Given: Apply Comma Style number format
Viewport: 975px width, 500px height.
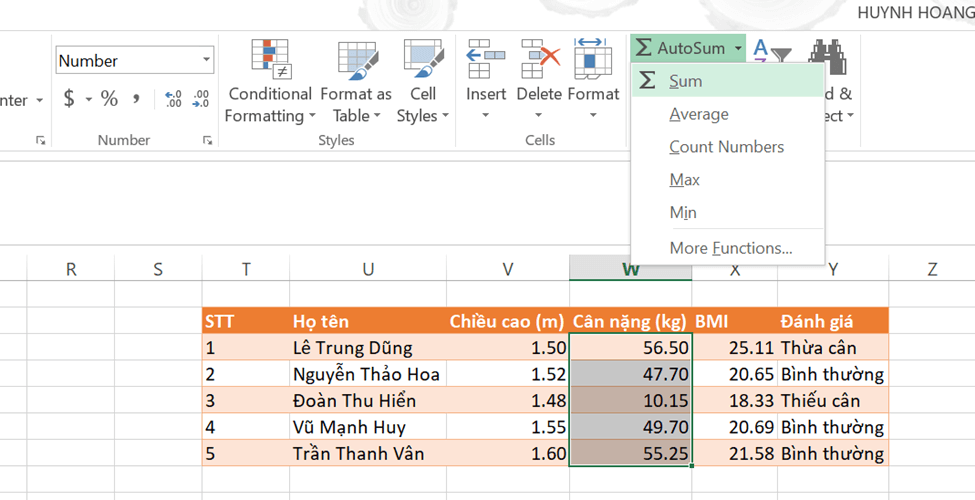Looking at the screenshot, I should tap(136, 98).
